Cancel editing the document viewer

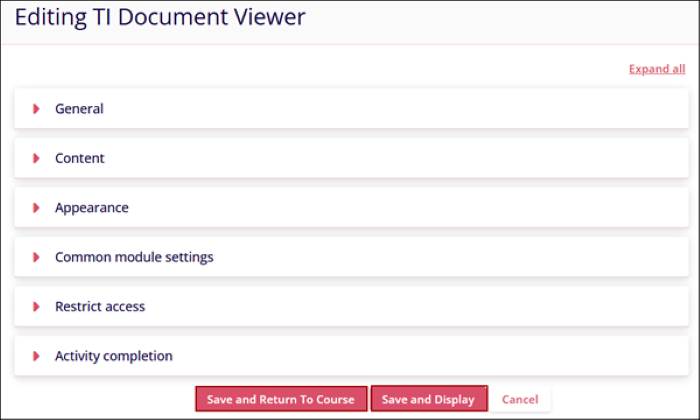[520, 399]
